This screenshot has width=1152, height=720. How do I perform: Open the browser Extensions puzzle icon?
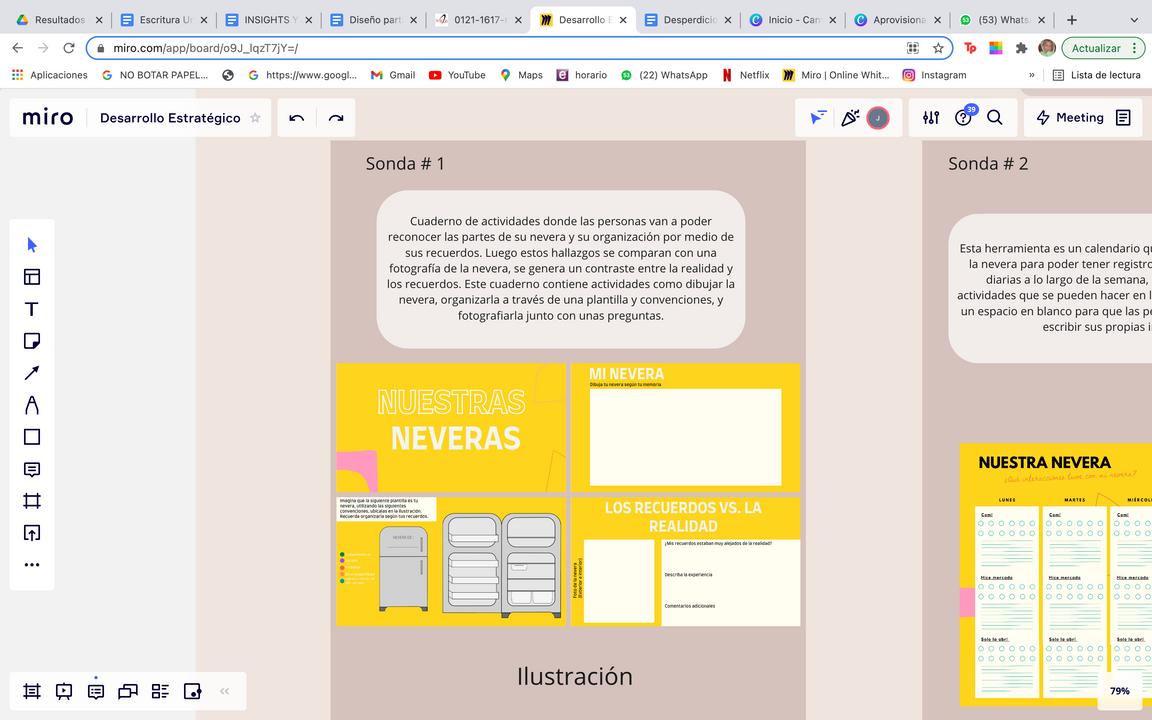(1021, 48)
